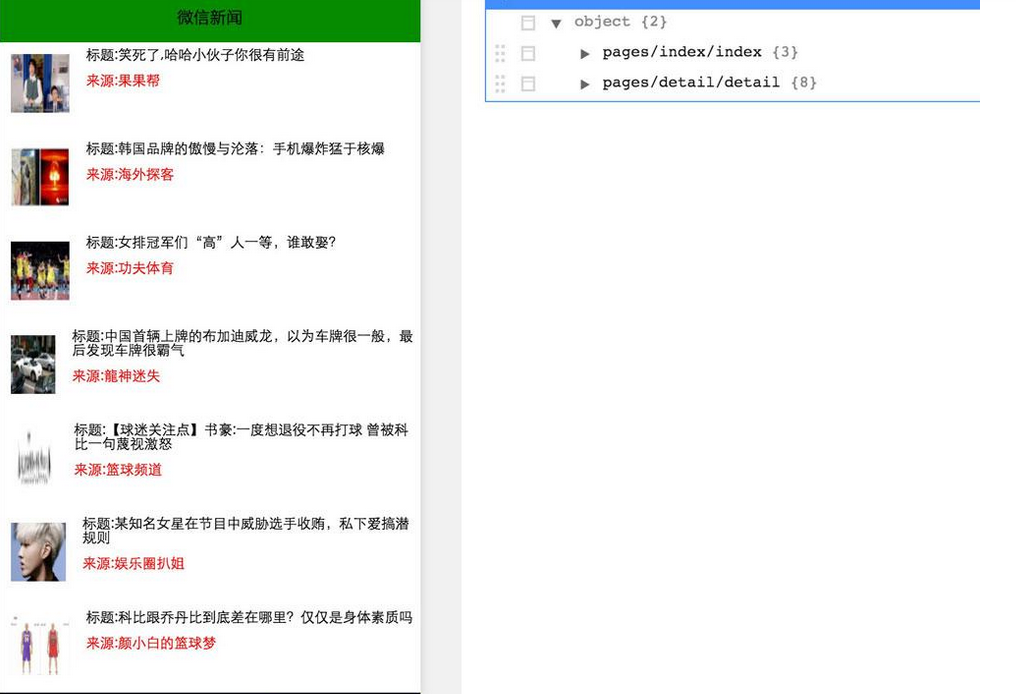Viewport: 1016px width, 694px height.
Task: Open headline 科比跟乔丹比到底差在哪里
Action: pyautogui.click(x=249, y=618)
